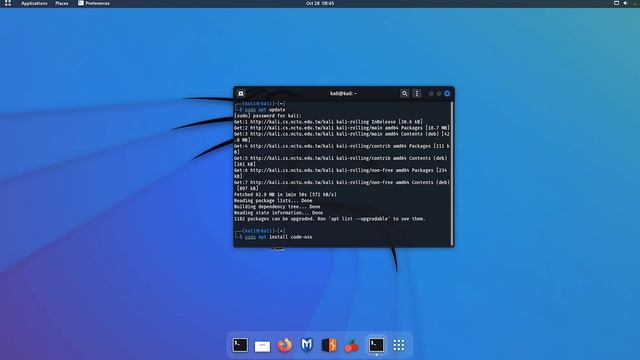
Task: Click the blue close button of the terminal
Action: point(447,93)
